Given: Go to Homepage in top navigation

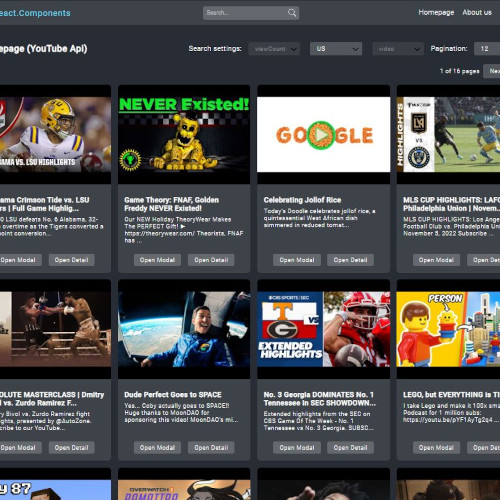Looking at the screenshot, I should (x=436, y=13).
